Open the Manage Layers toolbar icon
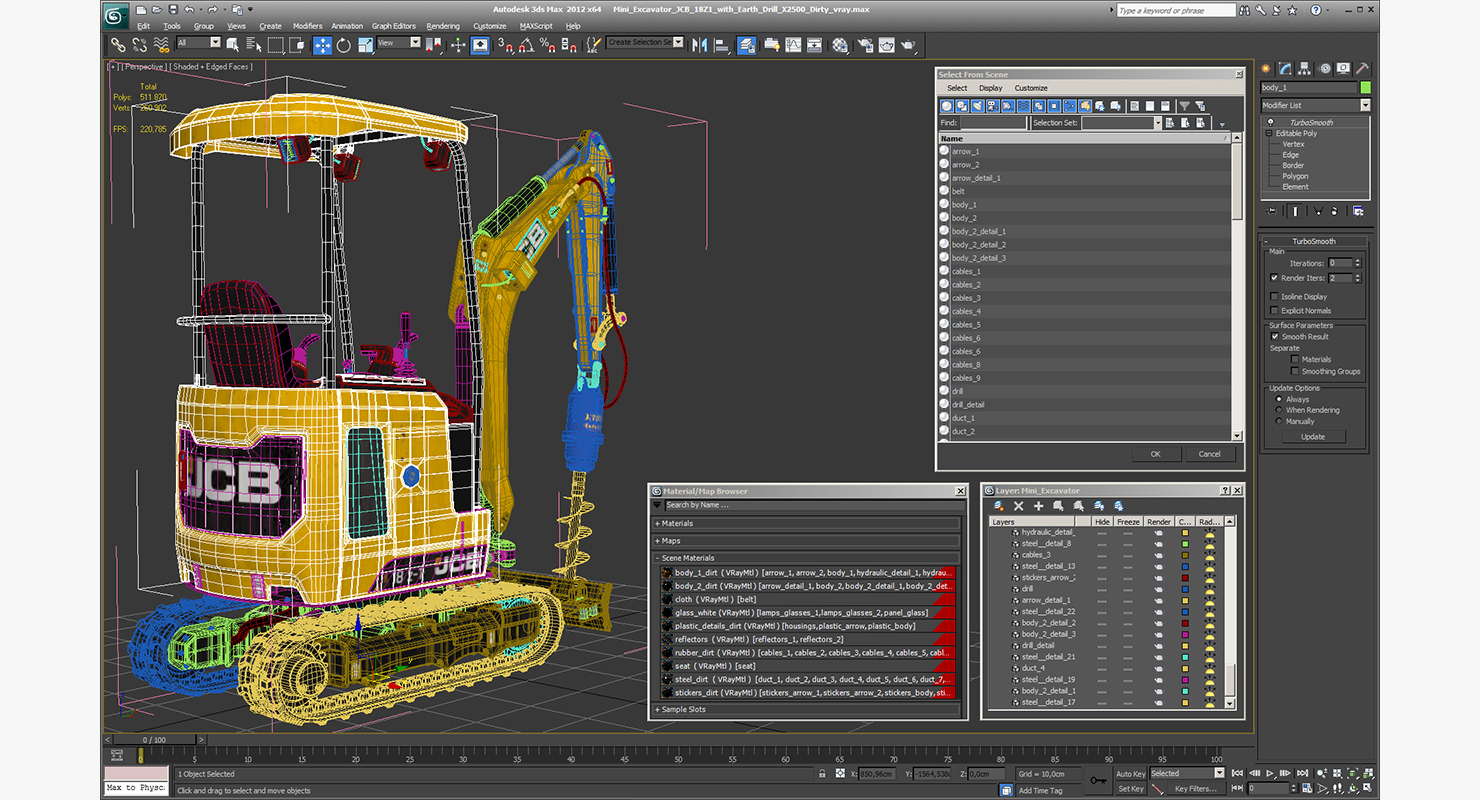Screen dimensions: 1480x800 747,45
